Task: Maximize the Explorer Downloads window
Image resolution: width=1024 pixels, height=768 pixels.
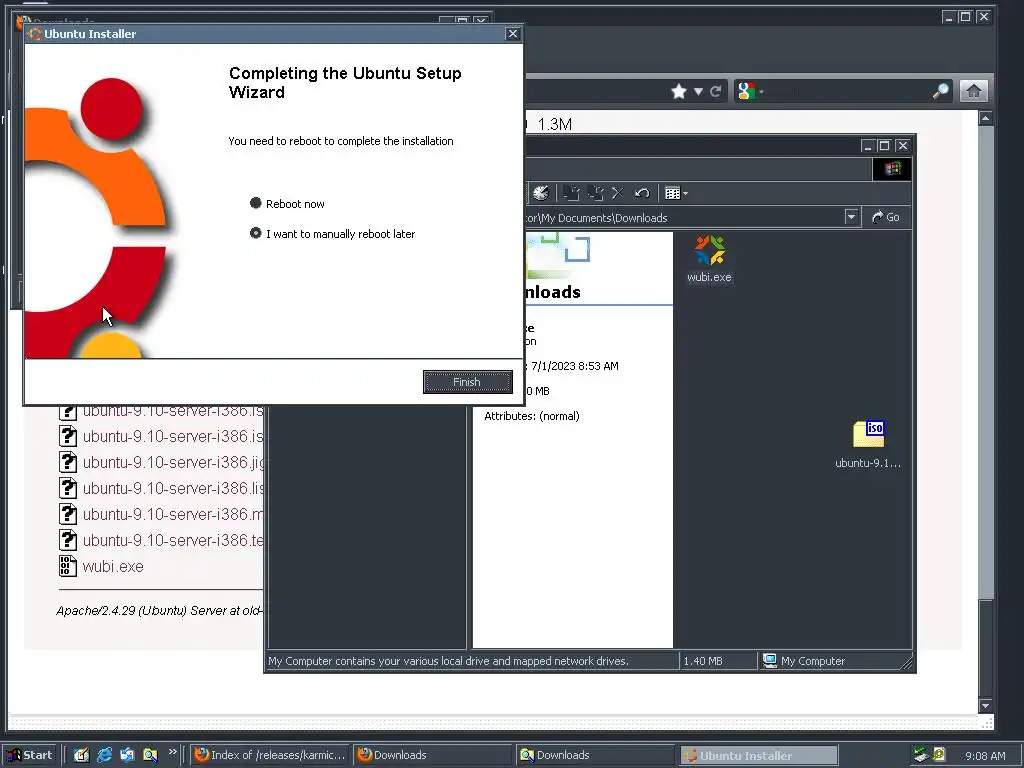Action: 884,146
